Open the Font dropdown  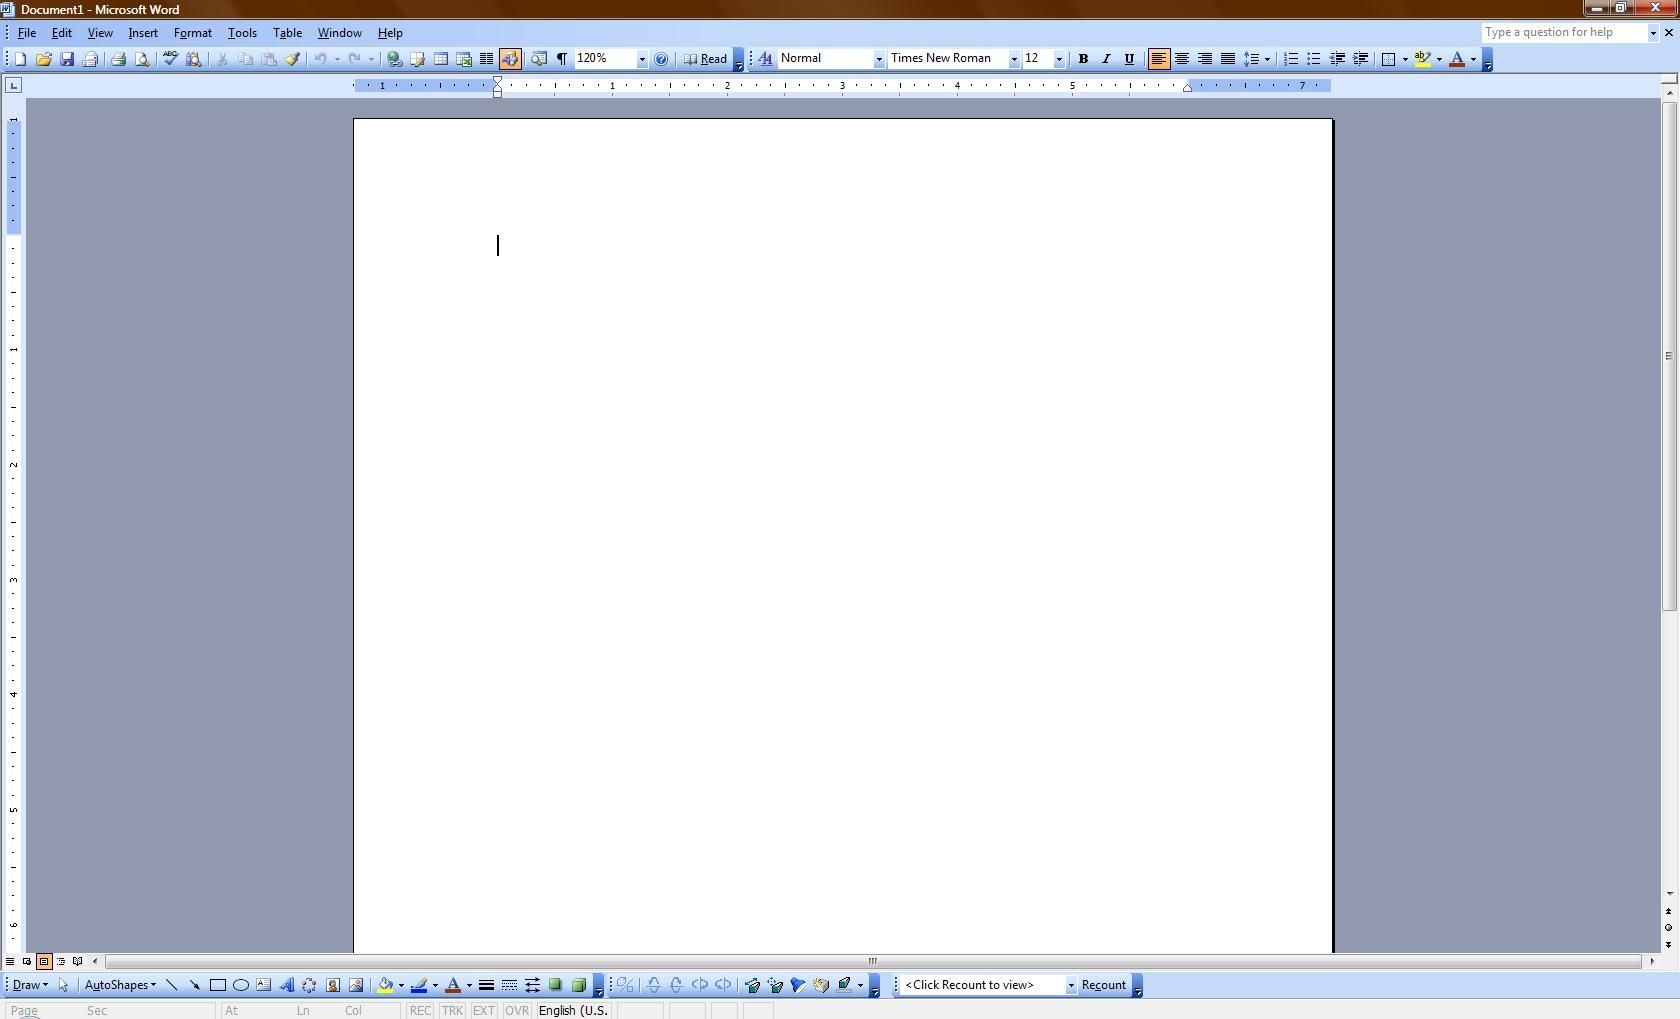[1013, 59]
